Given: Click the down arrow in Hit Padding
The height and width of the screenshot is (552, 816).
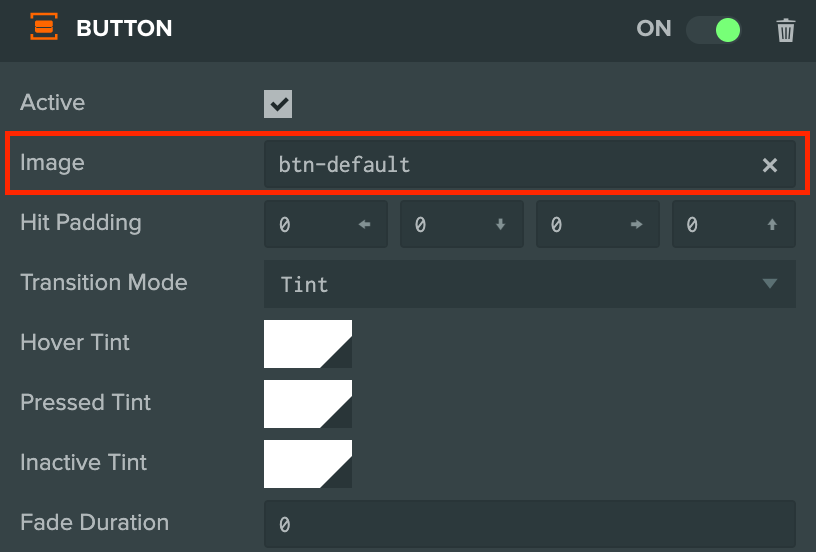Looking at the screenshot, I should tap(500, 224).
